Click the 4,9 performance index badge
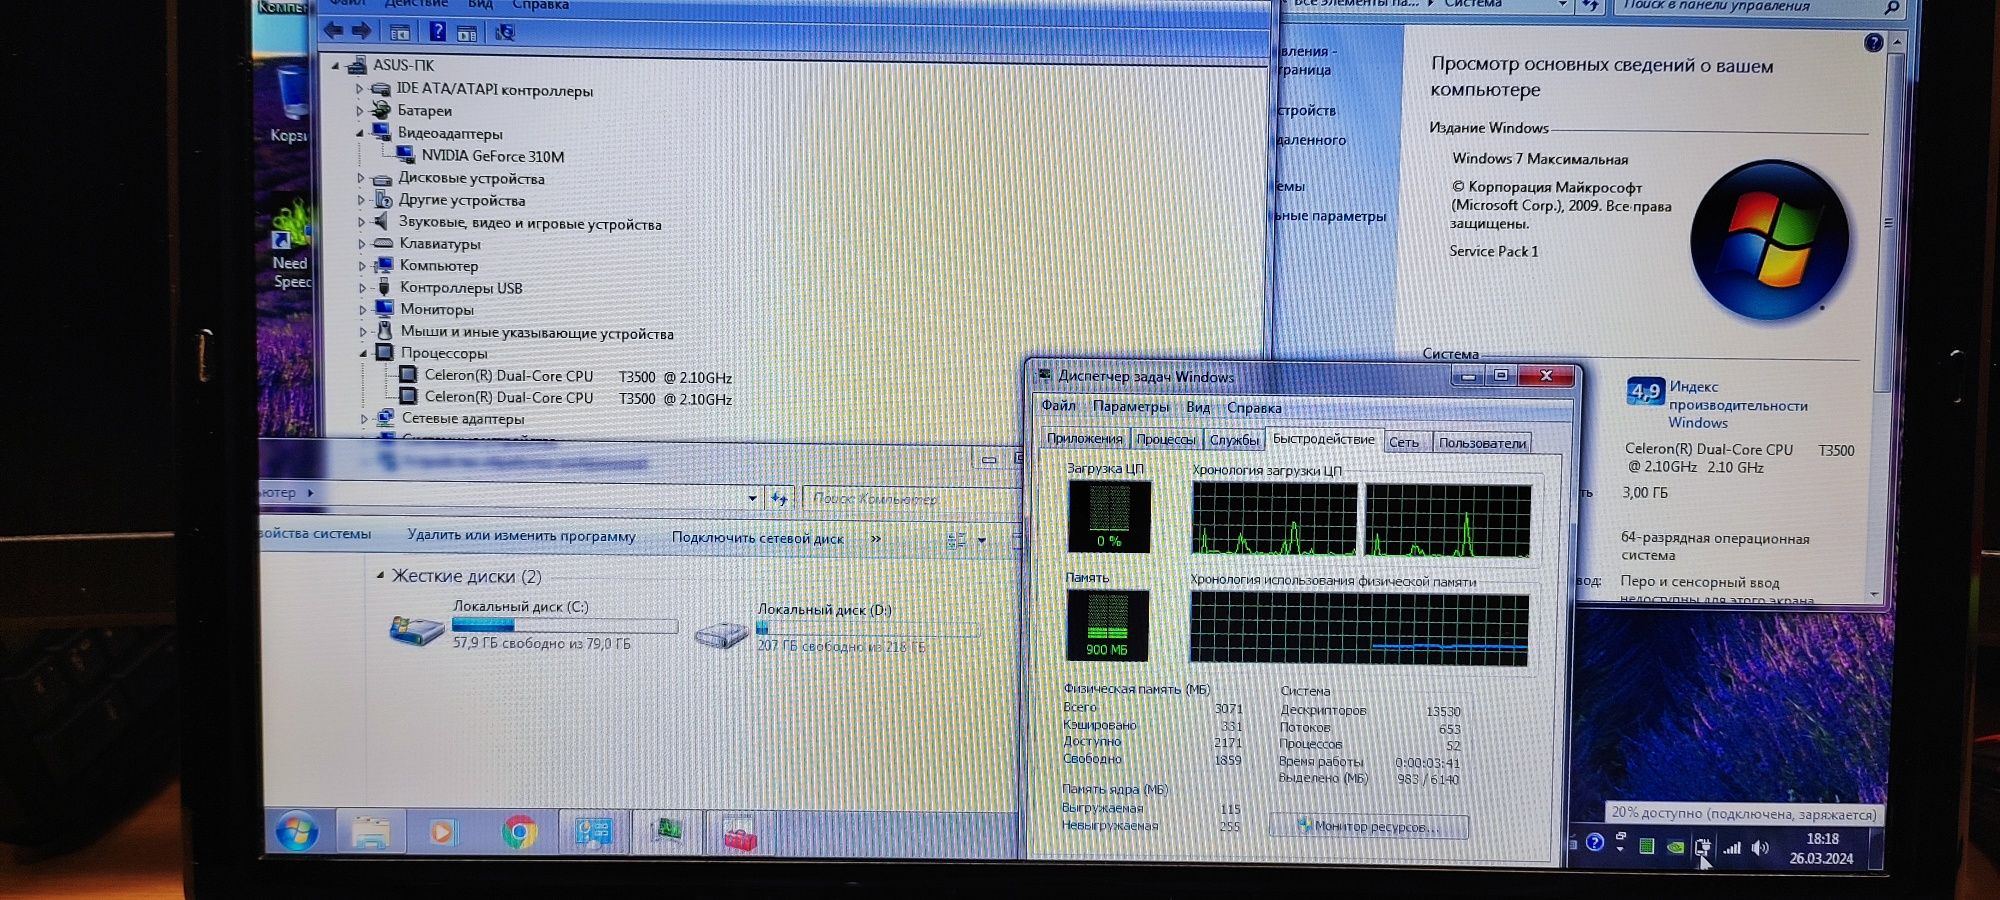 [x=1644, y=392]
